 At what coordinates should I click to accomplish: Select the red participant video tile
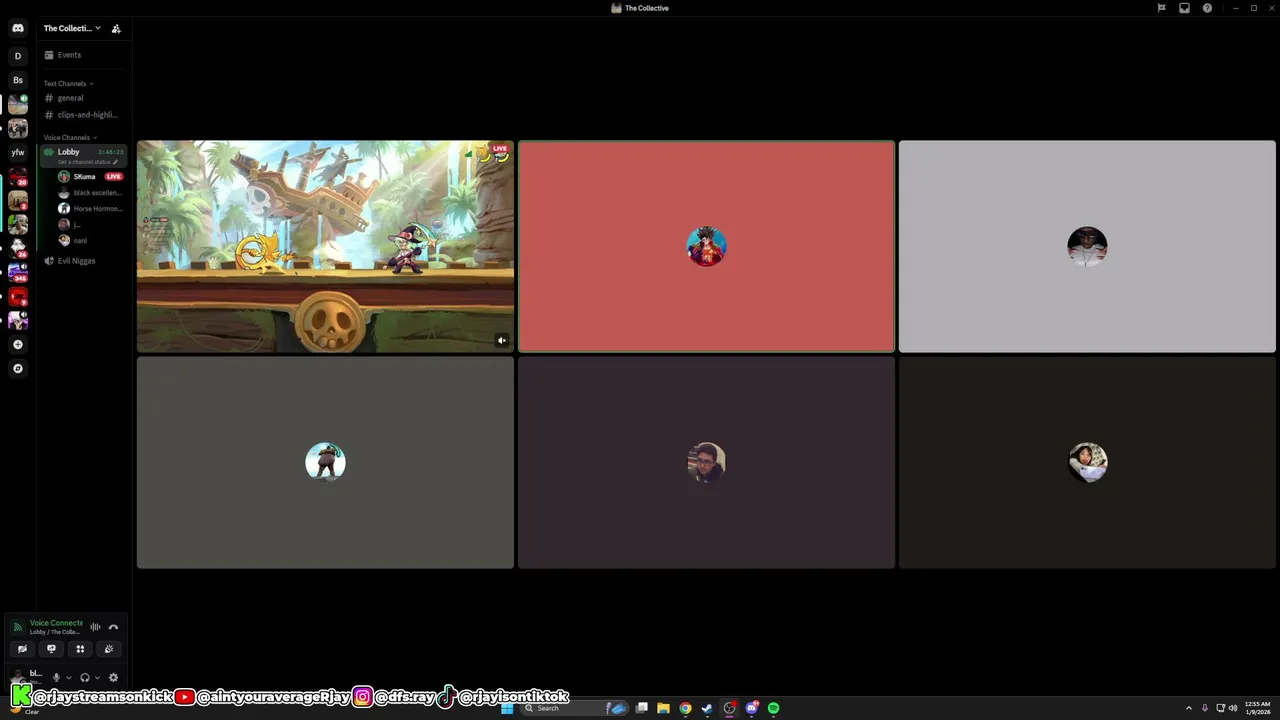pyautogui.click(x=706, y=247)
